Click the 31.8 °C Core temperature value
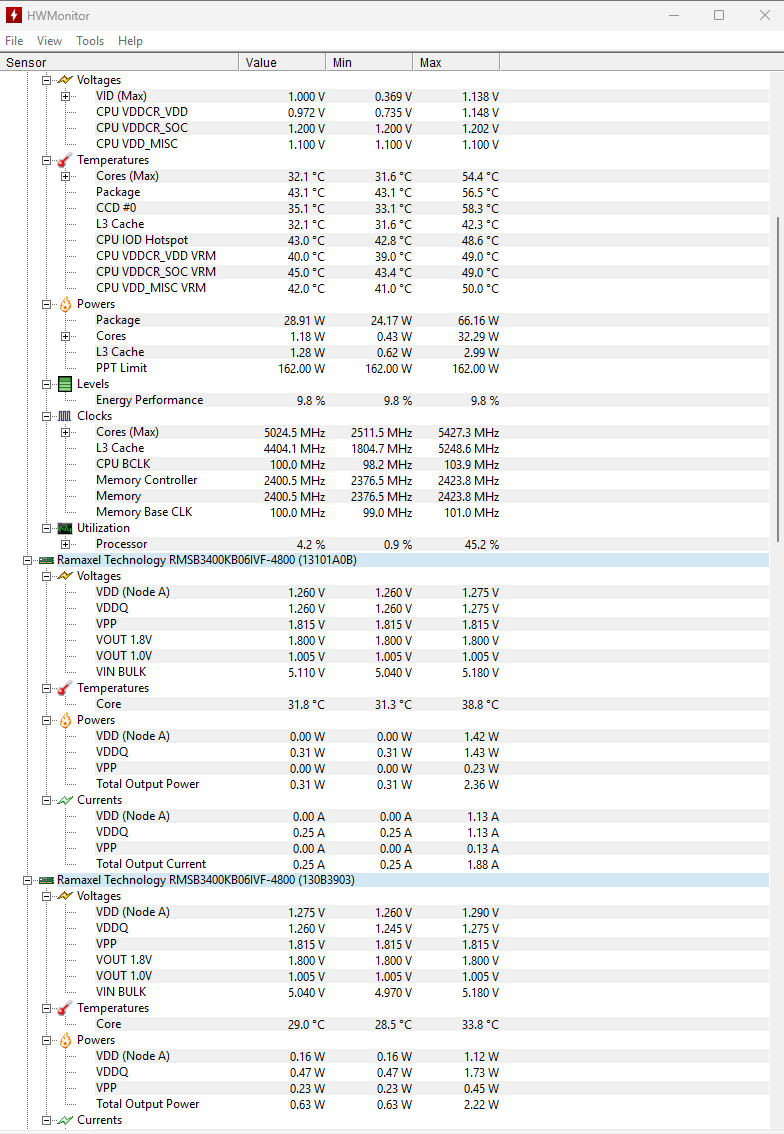Image resolution: width=784 pixels, height=1134 pixels. click(306, 704)
